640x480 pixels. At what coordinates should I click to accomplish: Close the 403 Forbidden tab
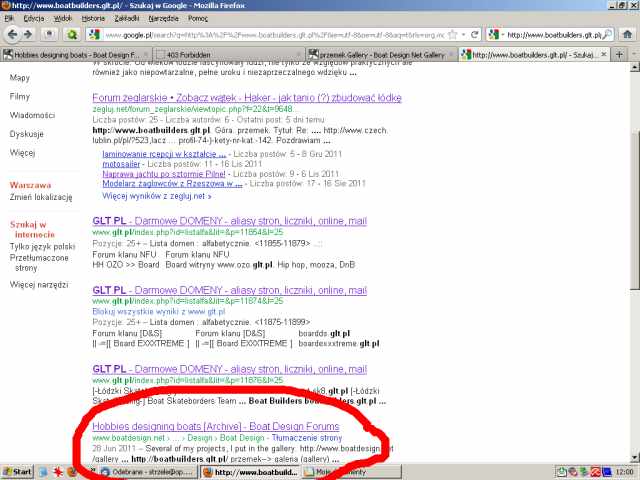pos(300,54)
